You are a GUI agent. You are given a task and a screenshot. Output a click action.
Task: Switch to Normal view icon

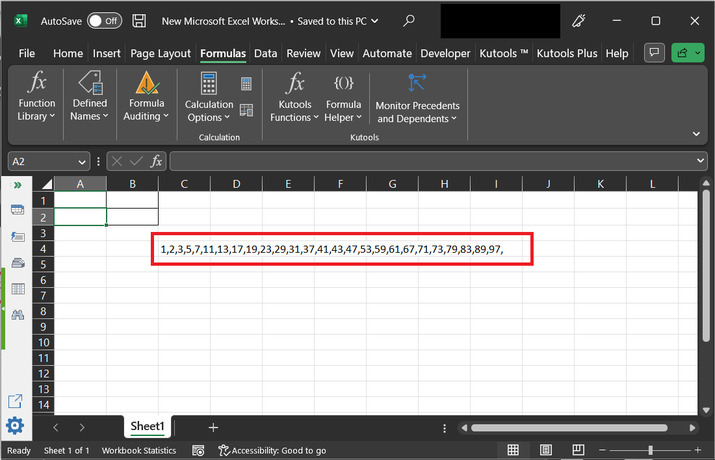point(513,450)
